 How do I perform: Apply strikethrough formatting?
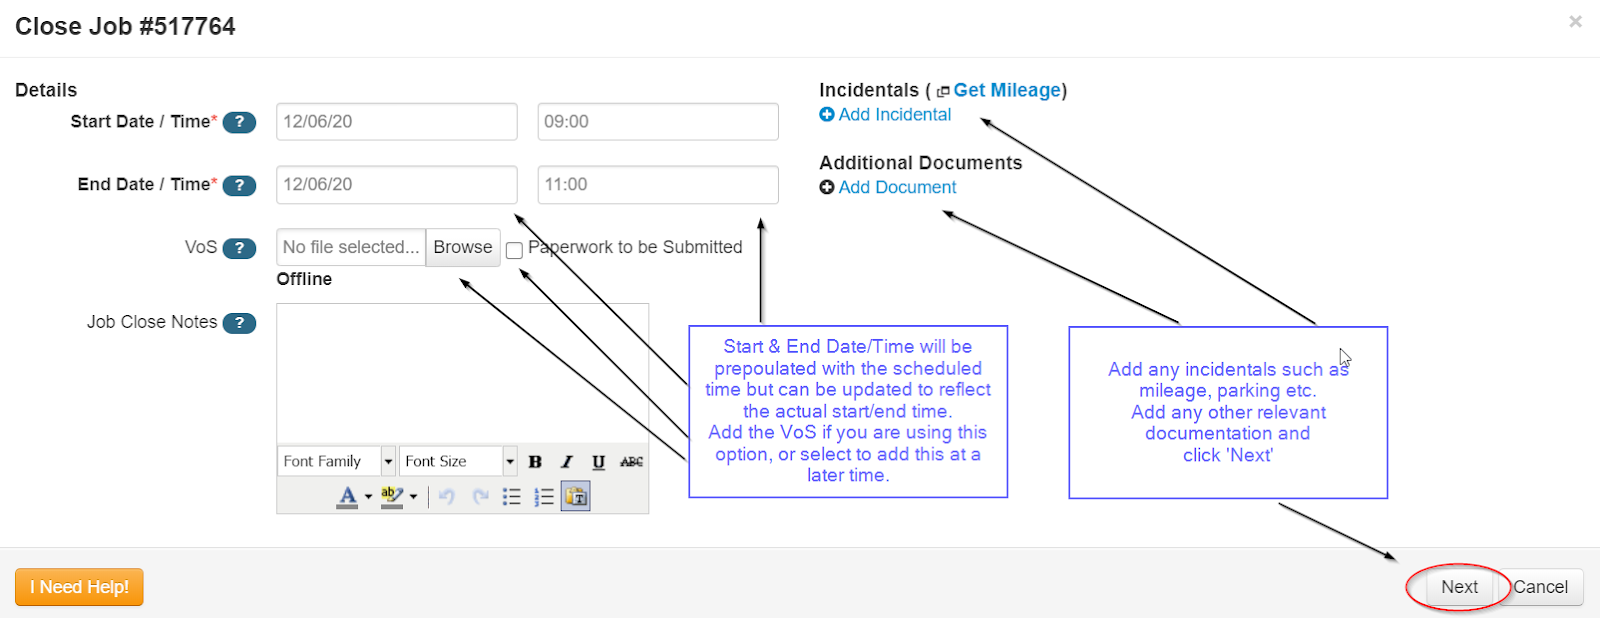click(x=631, y=462)
